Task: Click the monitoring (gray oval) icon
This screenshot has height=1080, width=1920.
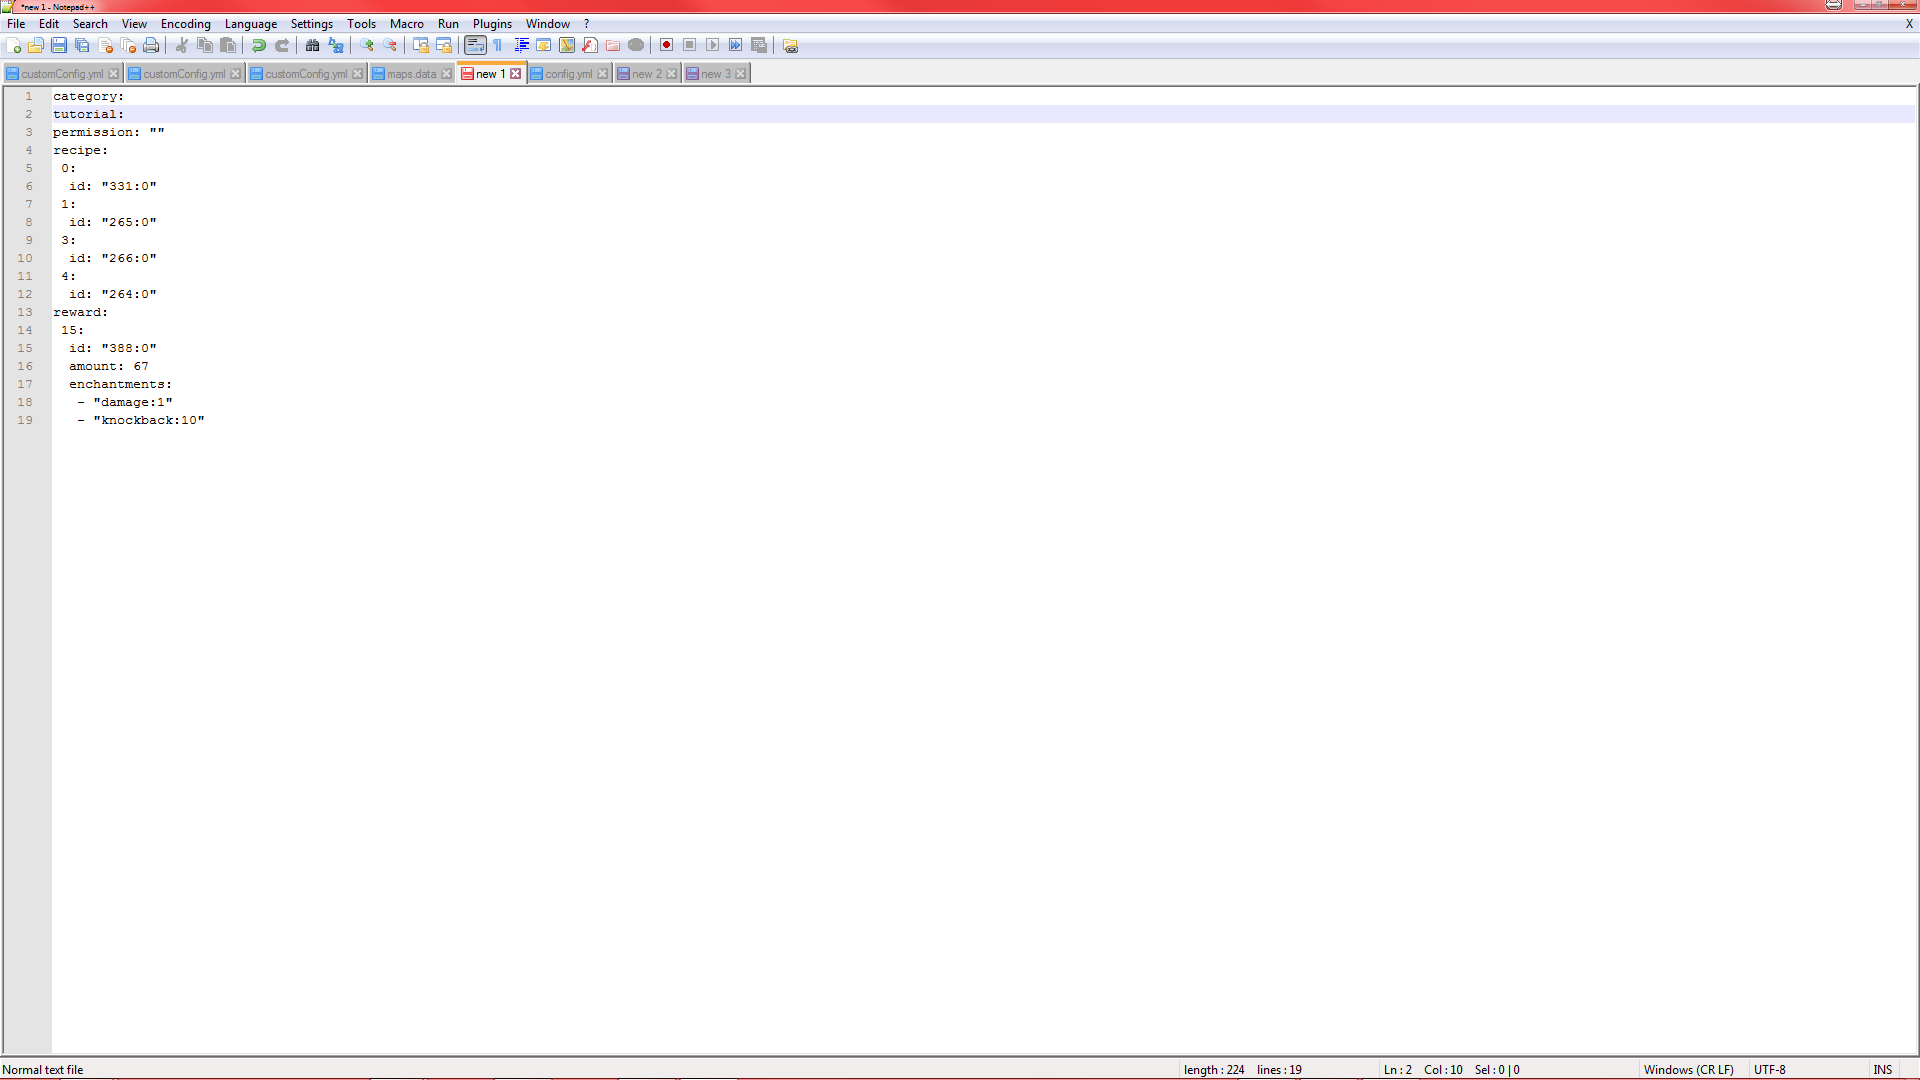Action: [636, 45]
